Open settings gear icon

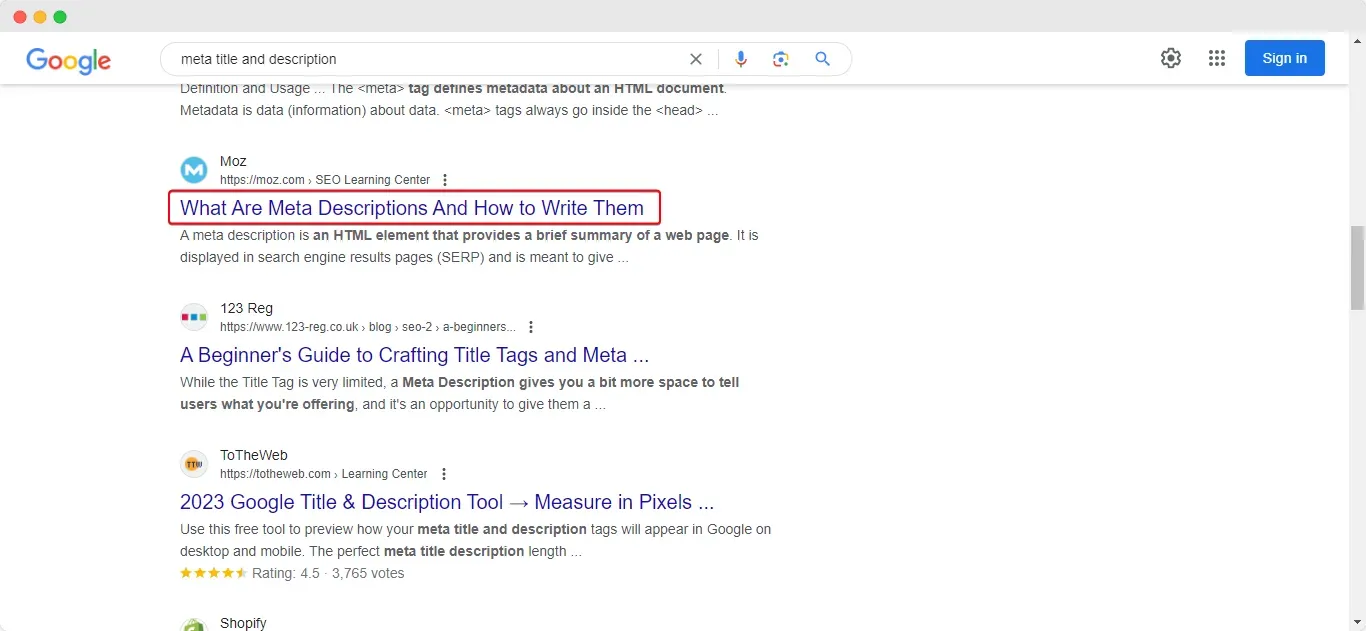1171,58
